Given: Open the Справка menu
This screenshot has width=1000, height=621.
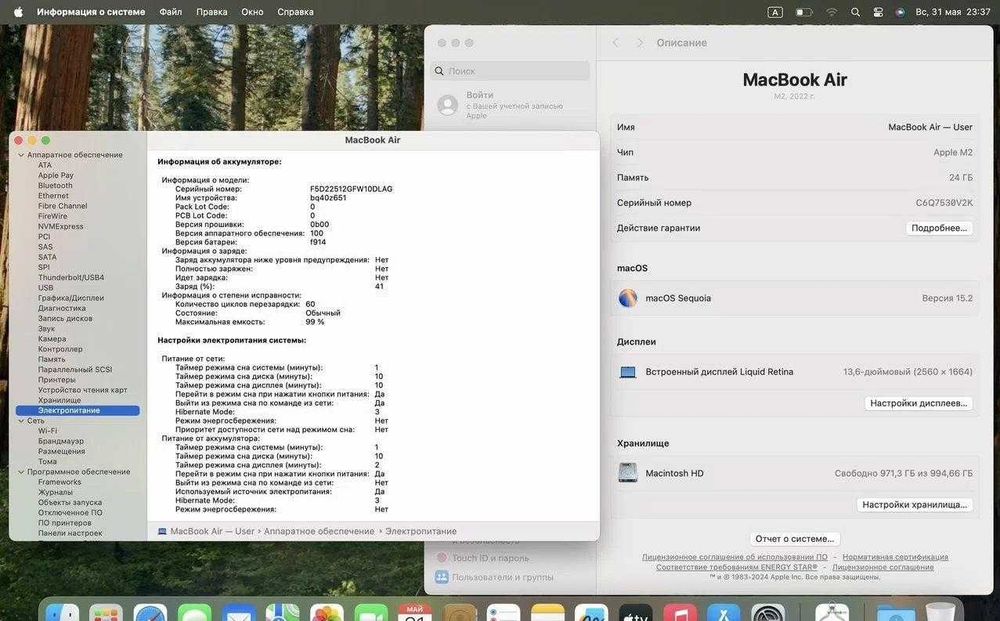Looking at the screenshot, I should 295,12.
